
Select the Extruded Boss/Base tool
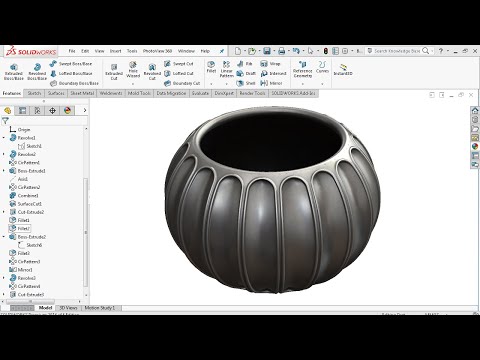[x=14, y=72]
